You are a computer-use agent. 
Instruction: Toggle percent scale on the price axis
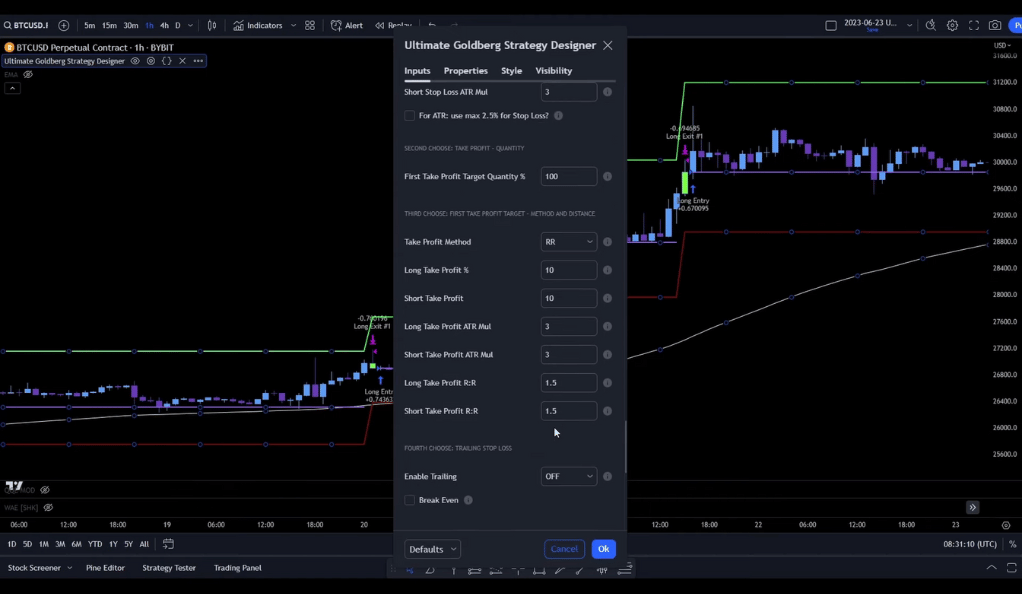tap(1012, 544)
